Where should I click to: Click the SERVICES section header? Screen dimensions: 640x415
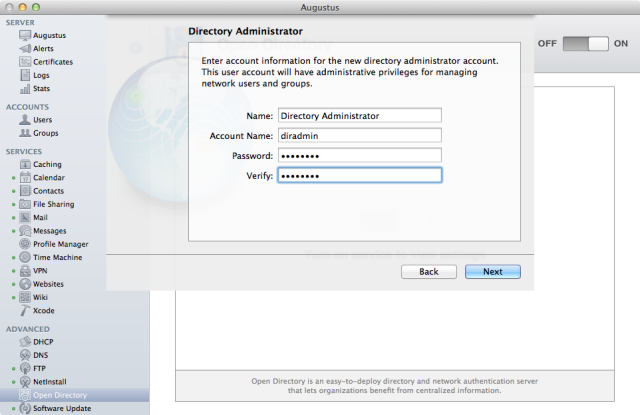(24, 151)
